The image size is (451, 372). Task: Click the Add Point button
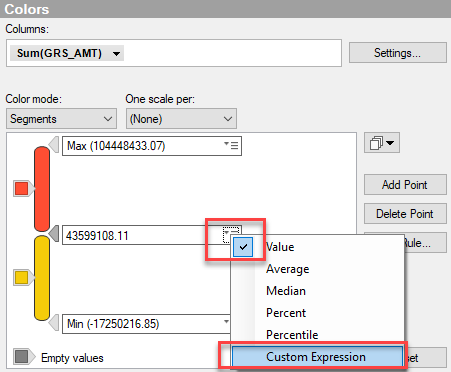point(405,185)
